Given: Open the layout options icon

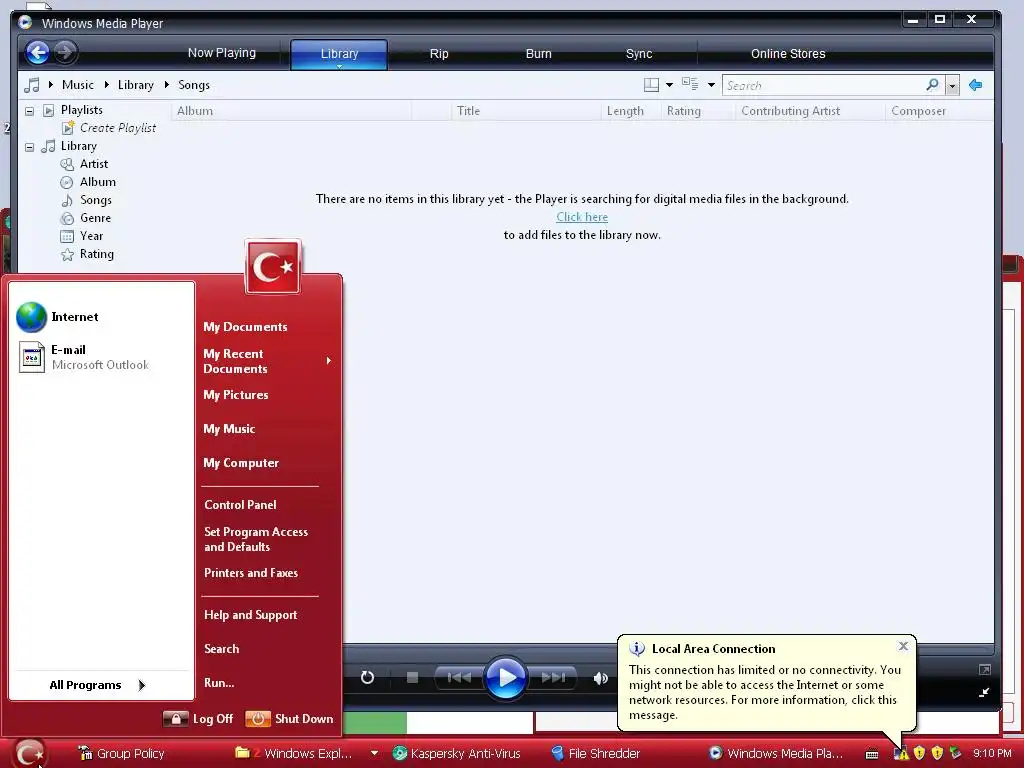Looking at the screenshot, I should pos(651,85).
